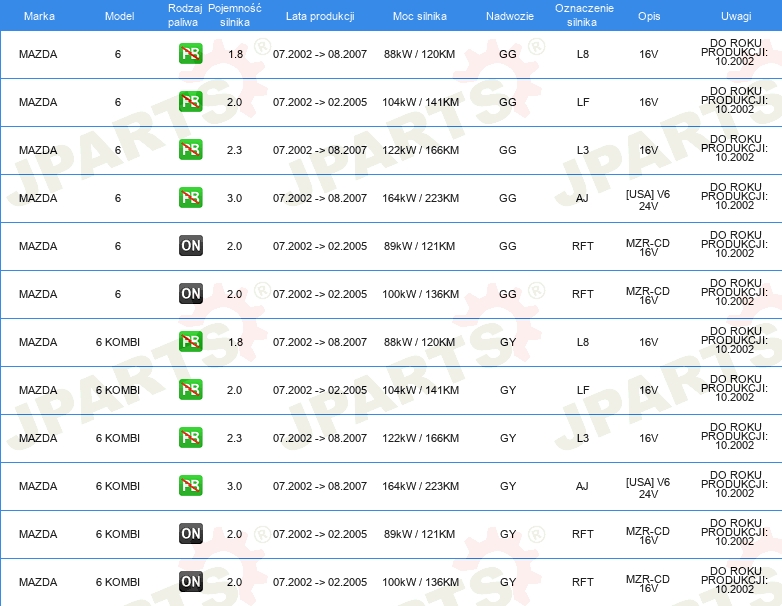
Task: Click the Nadwozie column header
Action: tap(510, 16)
